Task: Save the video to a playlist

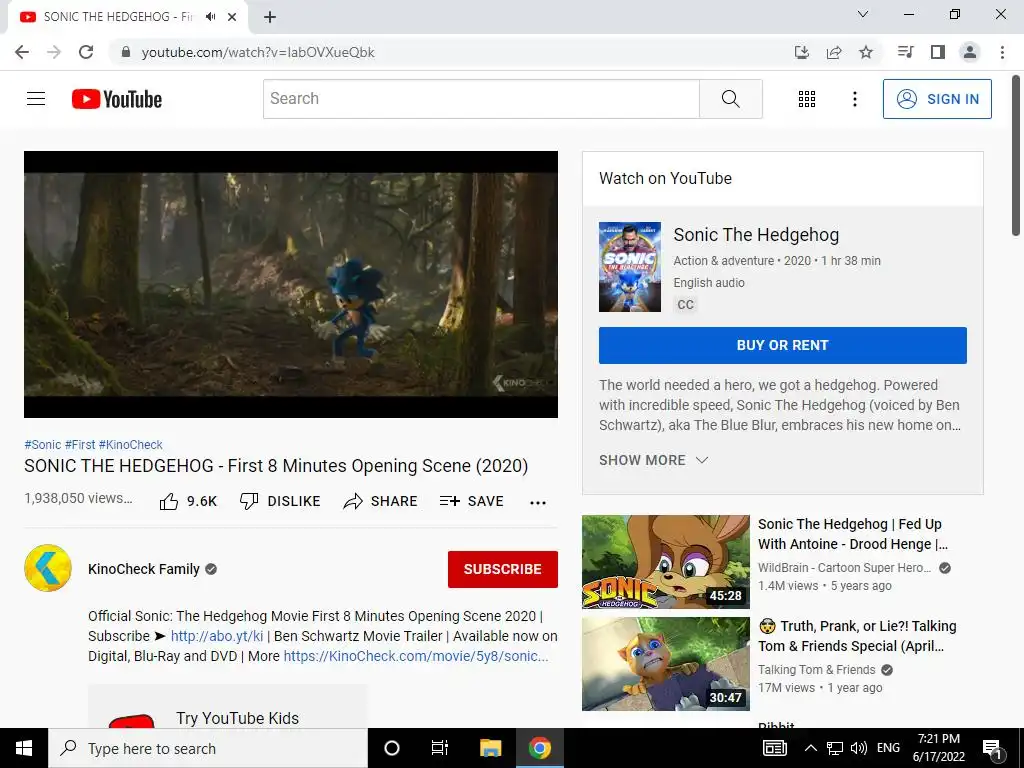Action: 472,502
